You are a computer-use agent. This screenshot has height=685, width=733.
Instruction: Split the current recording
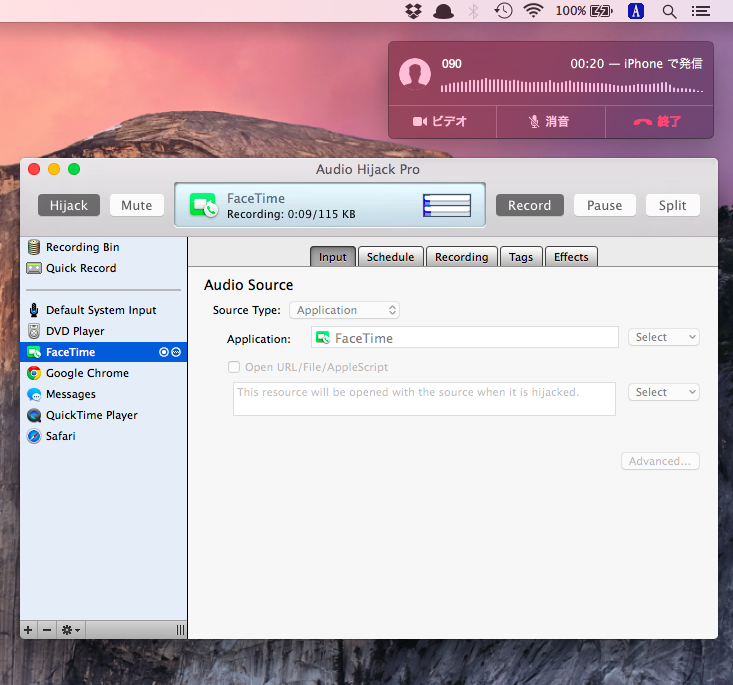pos(673,205)
